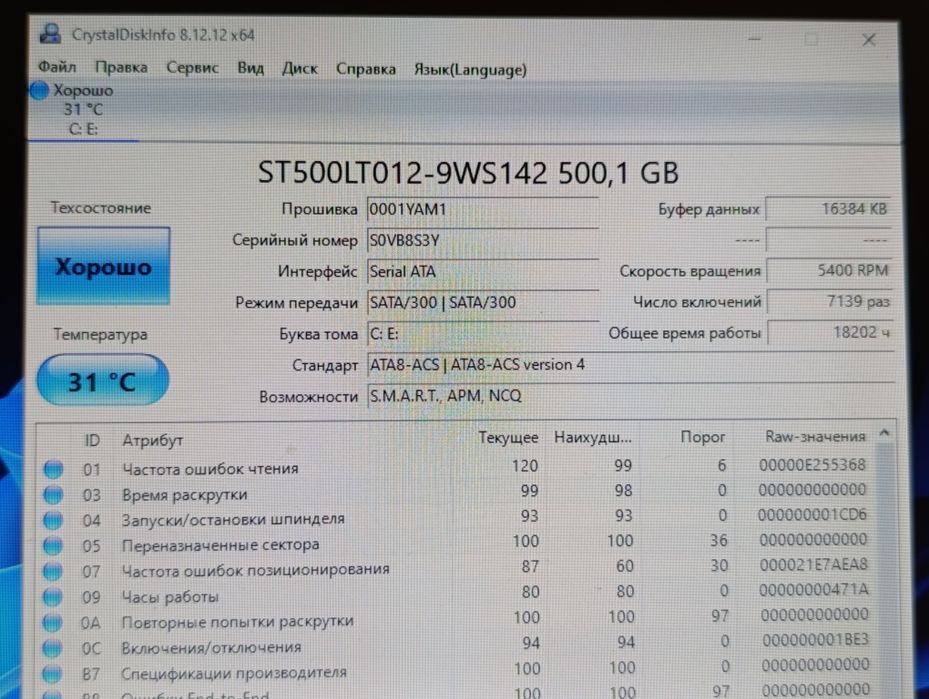
Task: Click status icon for 04 Запуски/остановки шпинделя
Action: 53,520
